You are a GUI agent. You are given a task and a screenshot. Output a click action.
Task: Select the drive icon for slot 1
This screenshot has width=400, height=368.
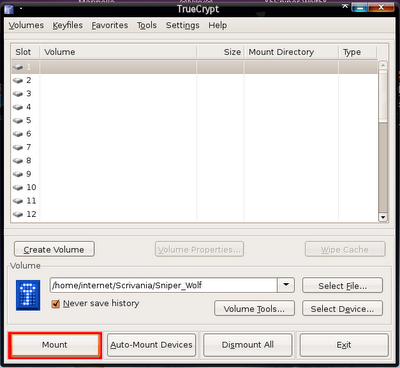click(18, 67)
